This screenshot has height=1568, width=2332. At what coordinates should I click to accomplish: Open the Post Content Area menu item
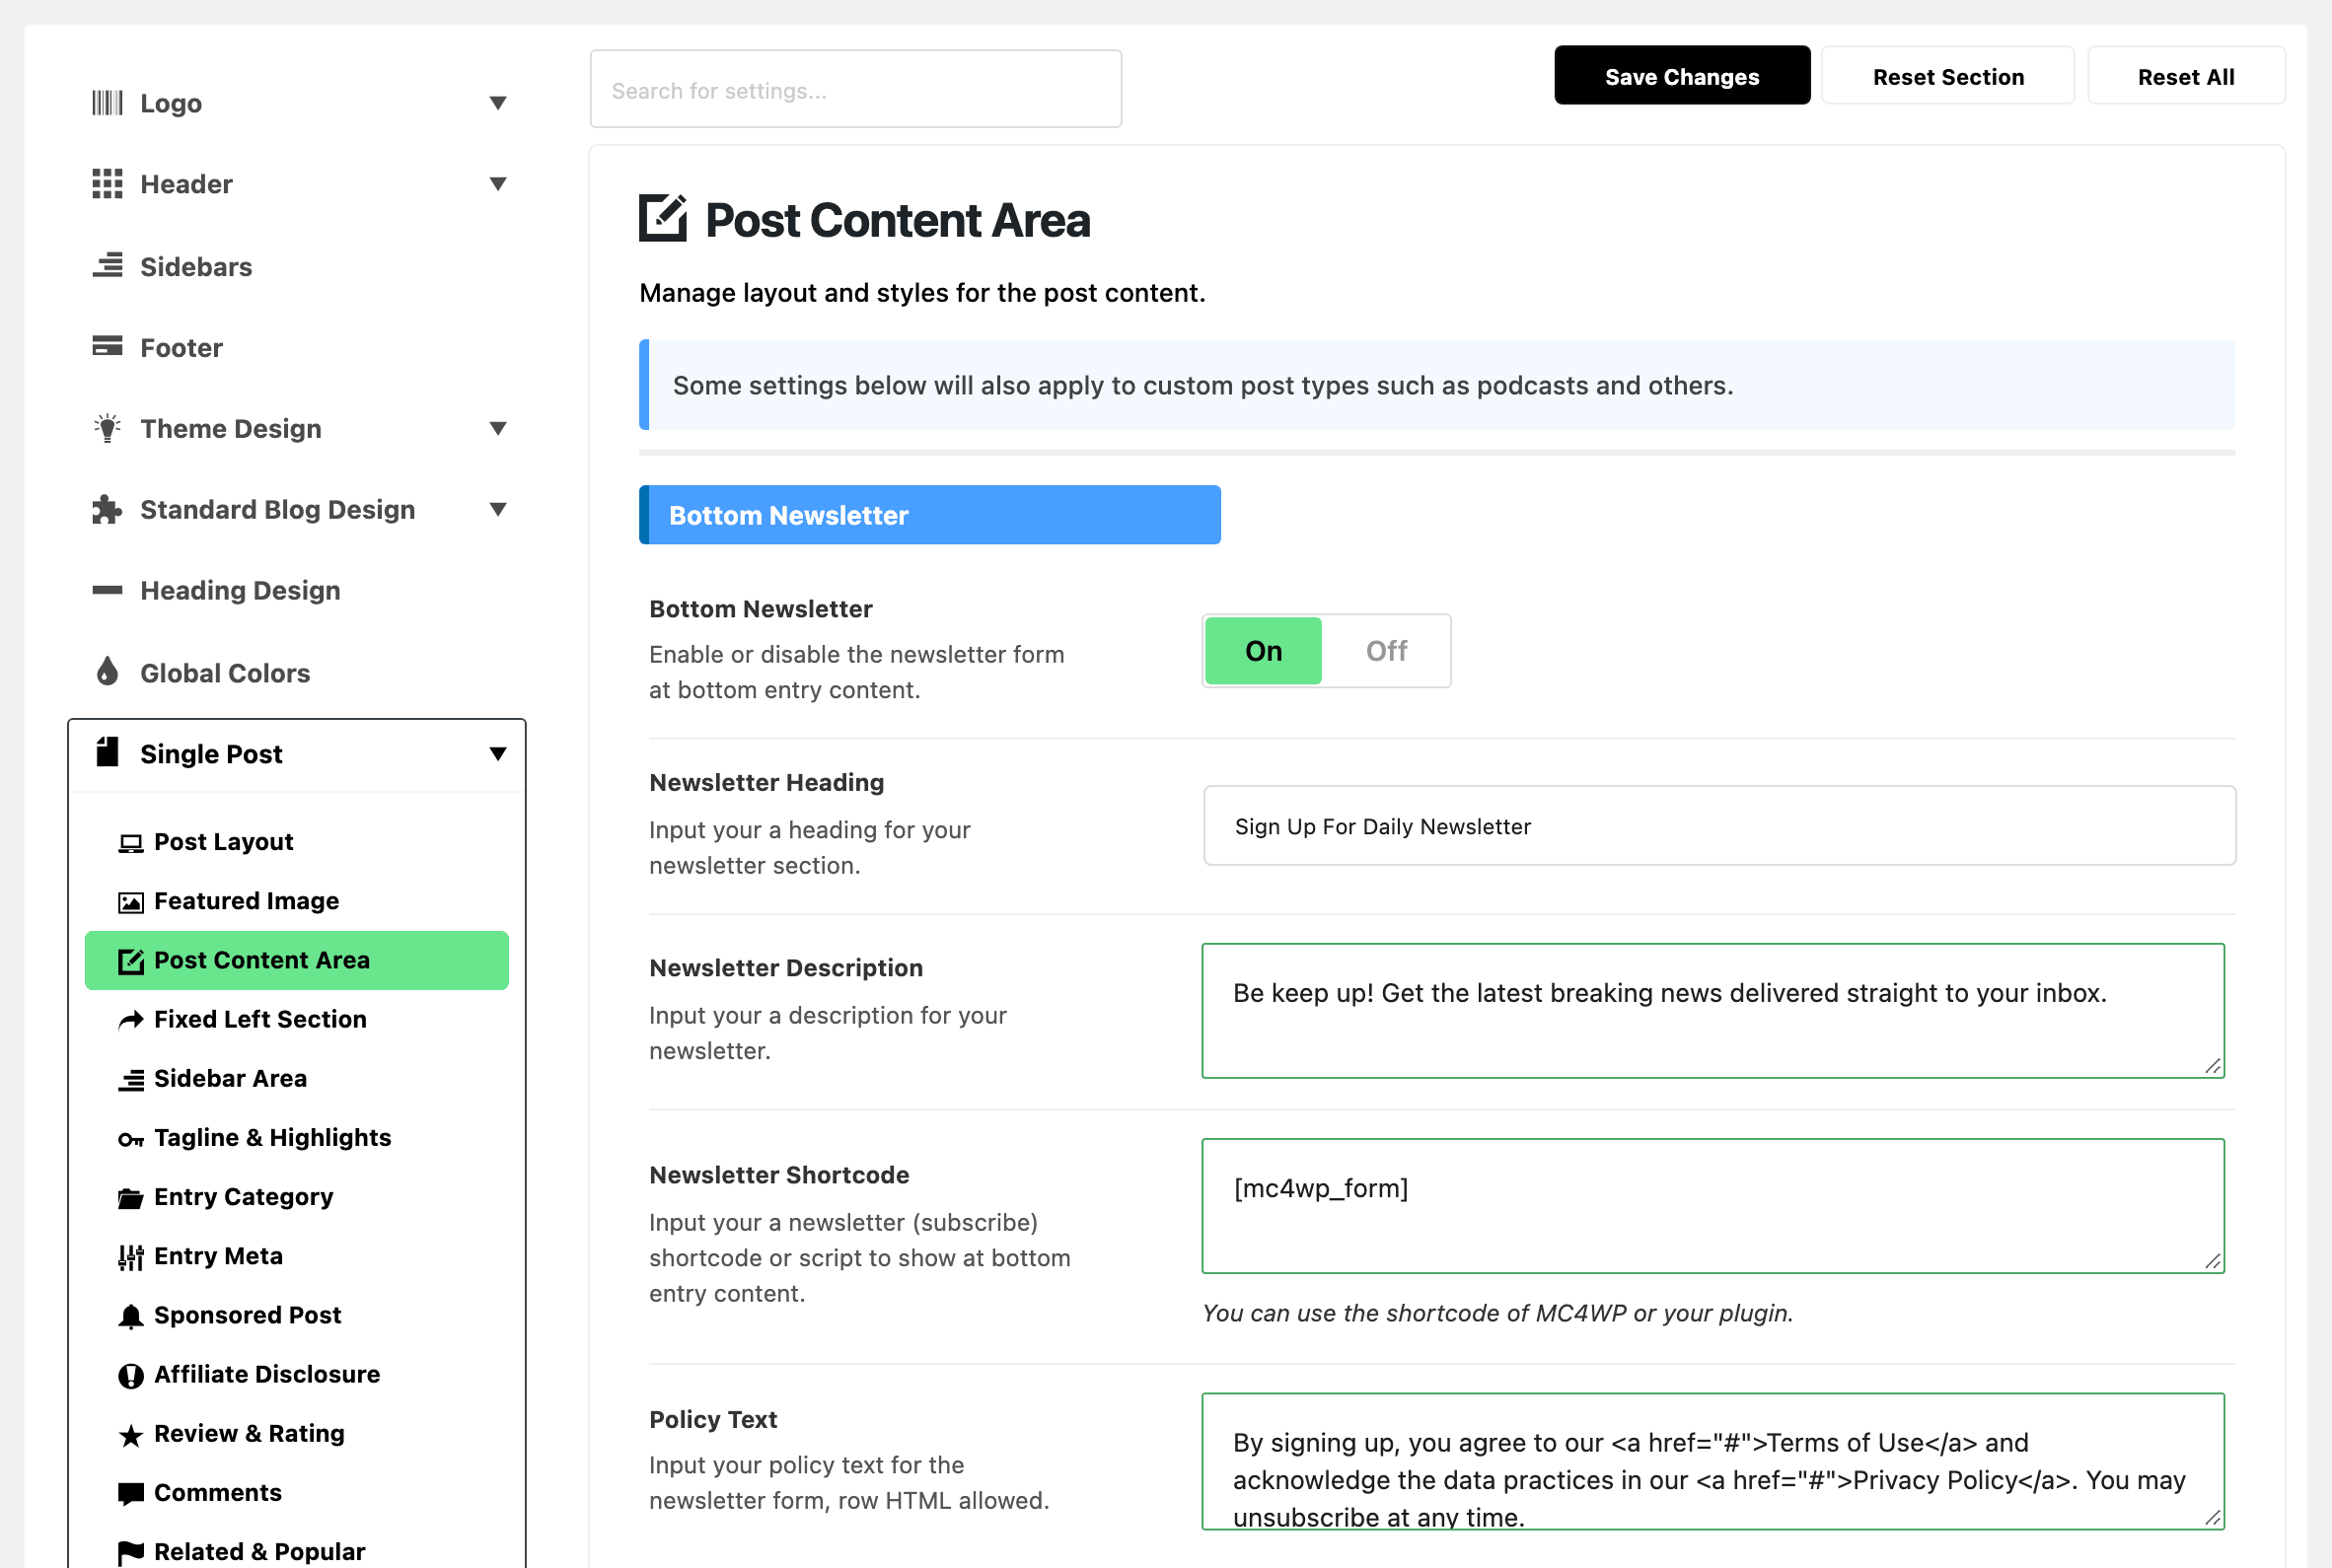(297, 960)
